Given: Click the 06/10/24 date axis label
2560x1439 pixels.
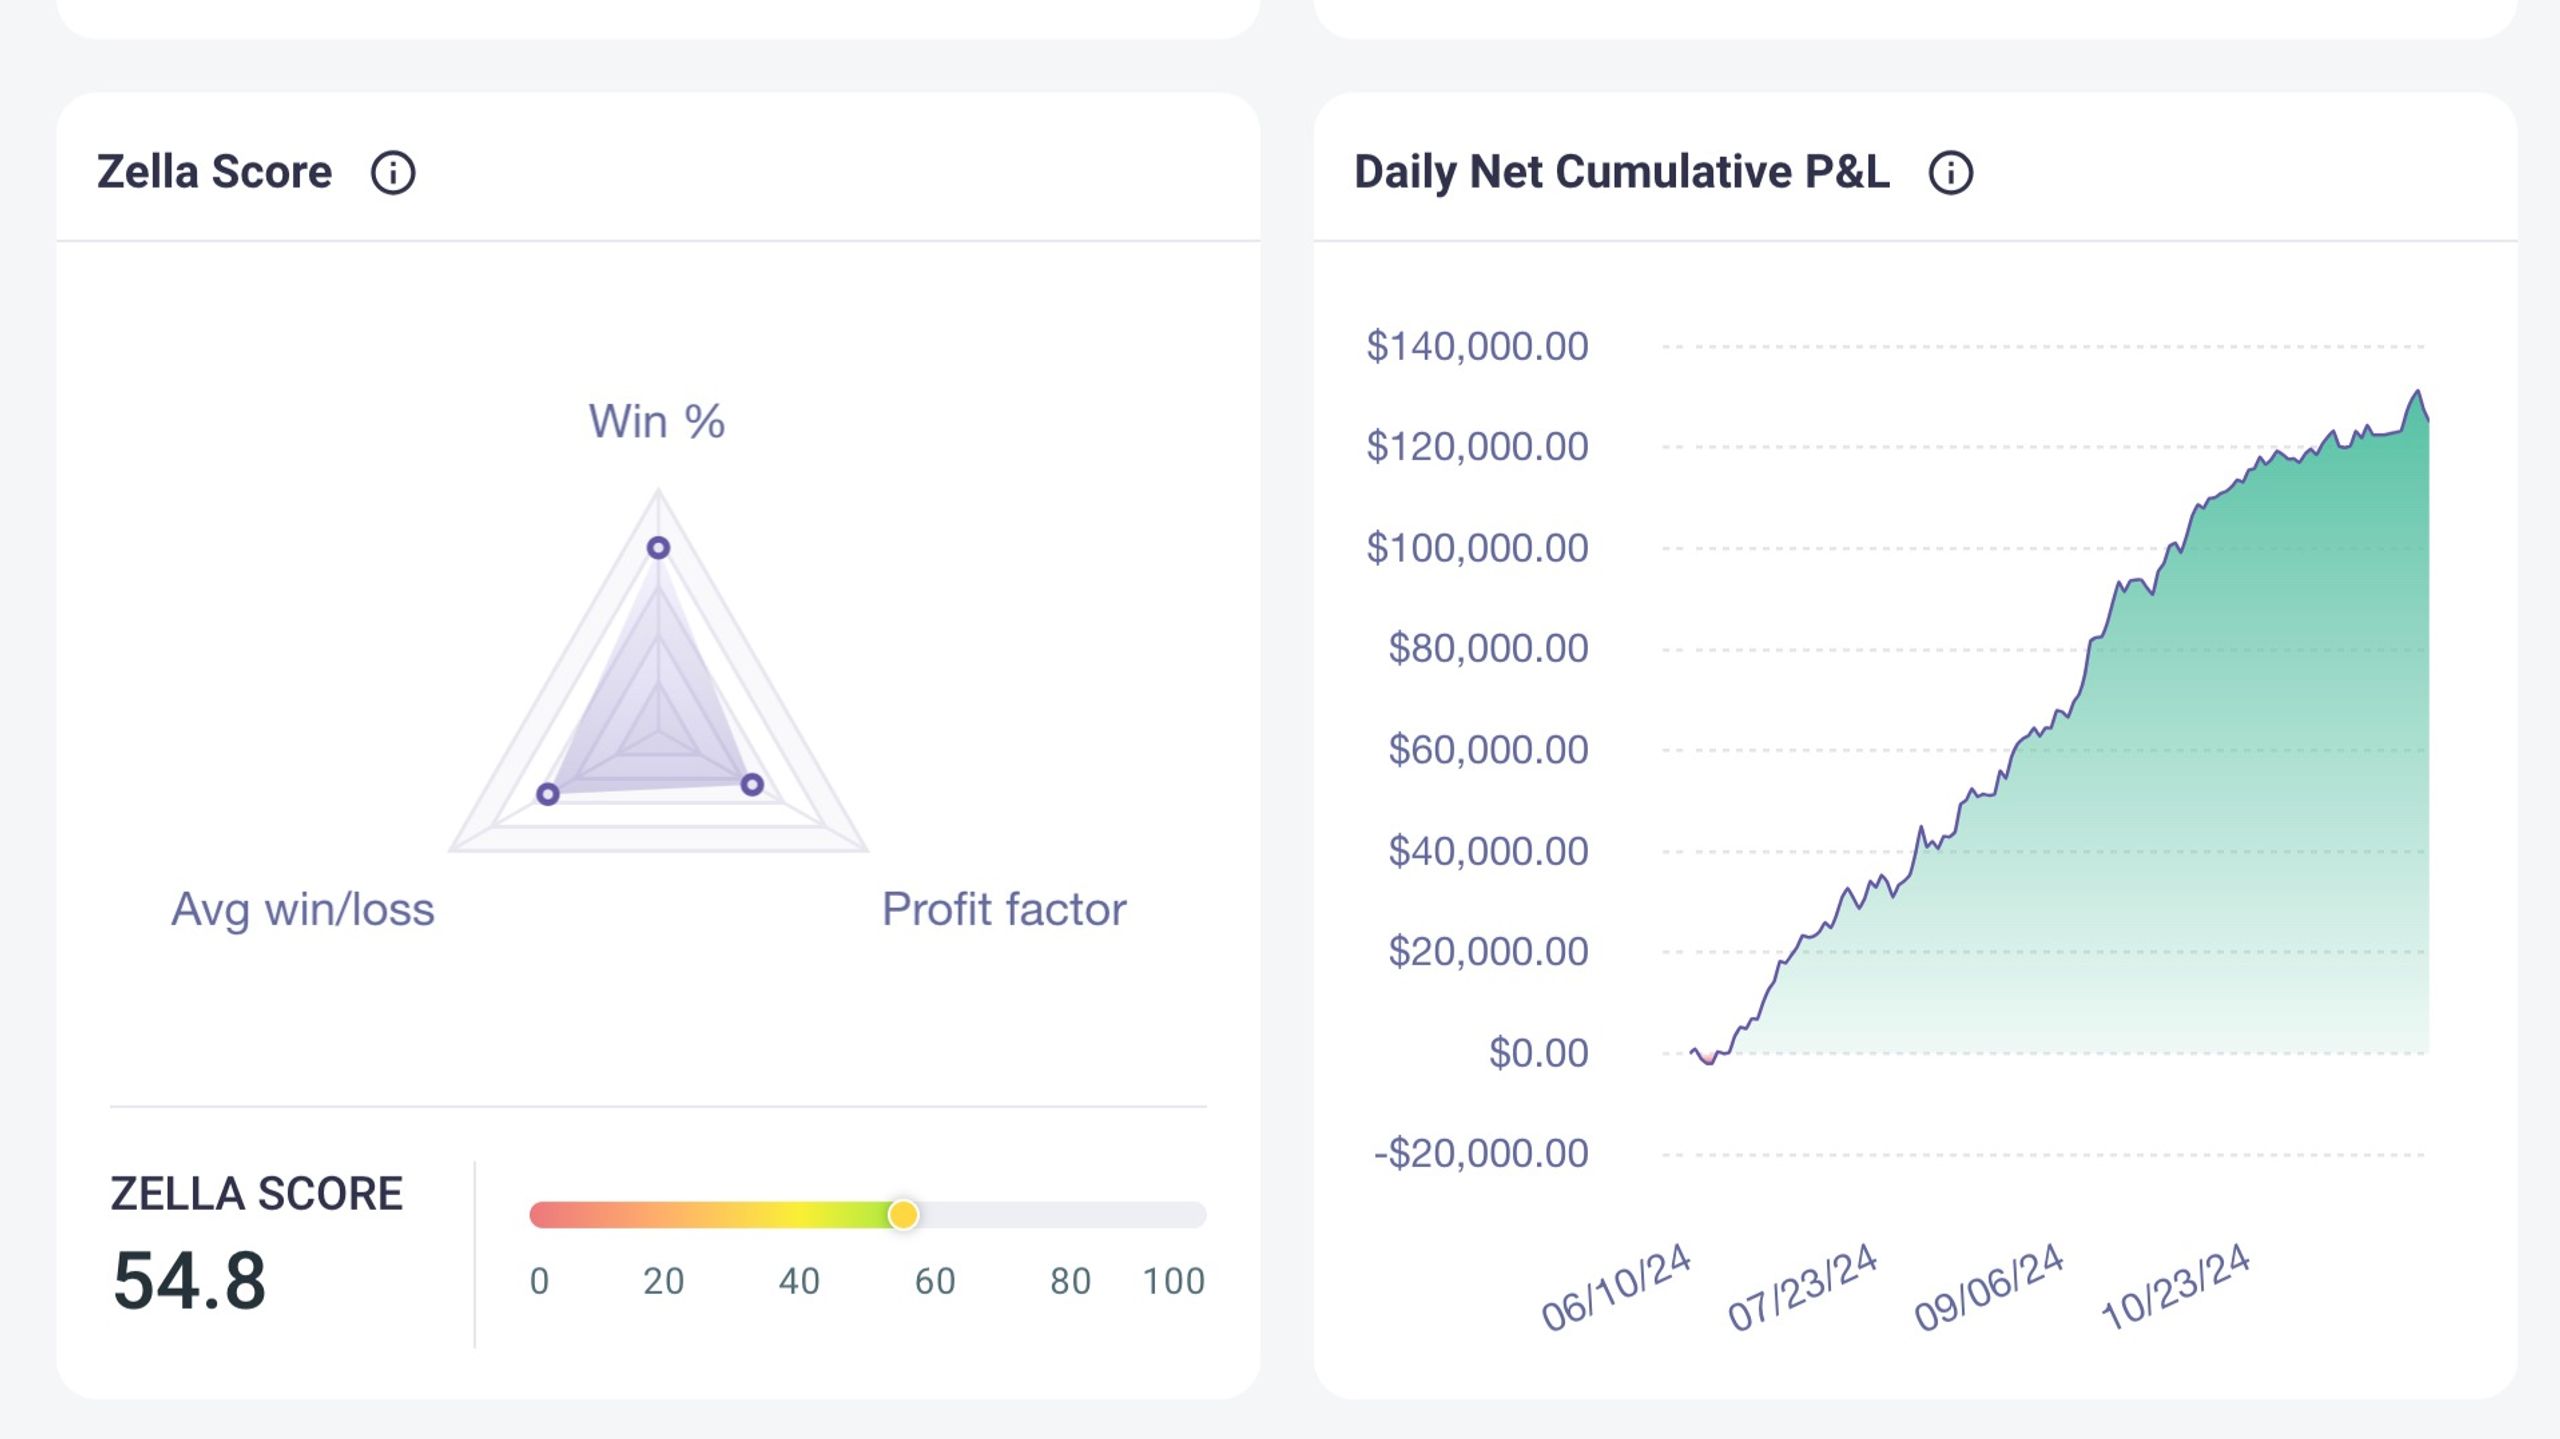Looking at the screenshot, I should [1615, 1287].
